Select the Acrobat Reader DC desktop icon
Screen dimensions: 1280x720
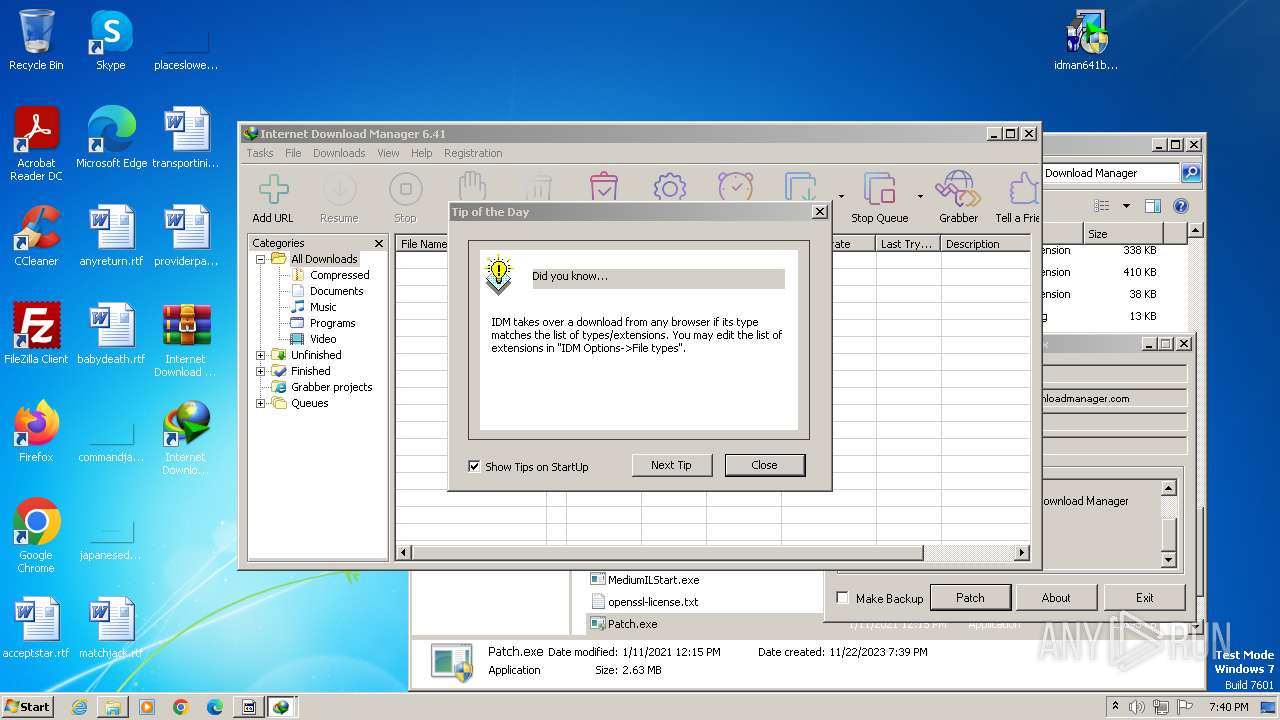[36, 145]
